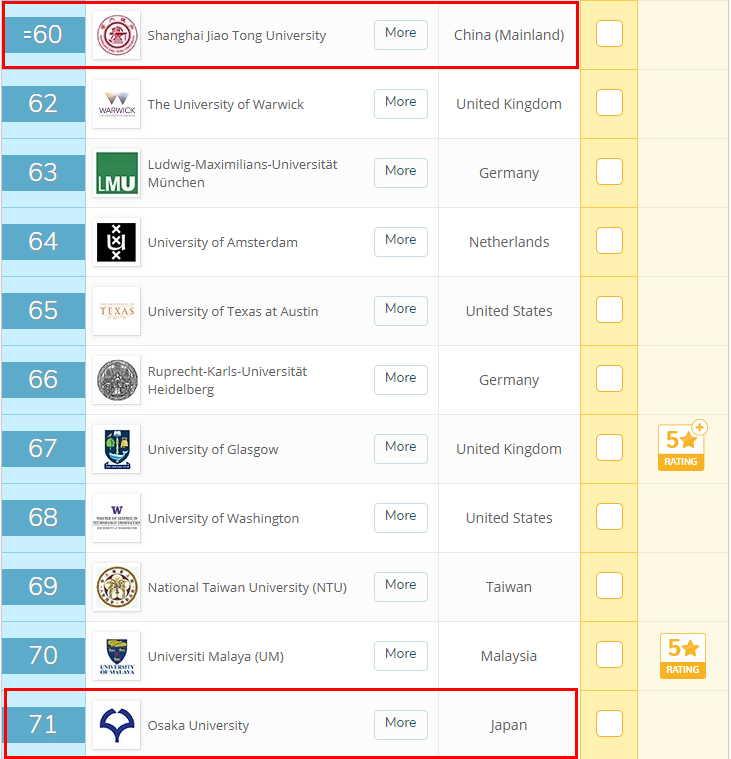731x759 pixels.
Task: Open National Taiwan University (NTU) link
Action: (247, 588)
